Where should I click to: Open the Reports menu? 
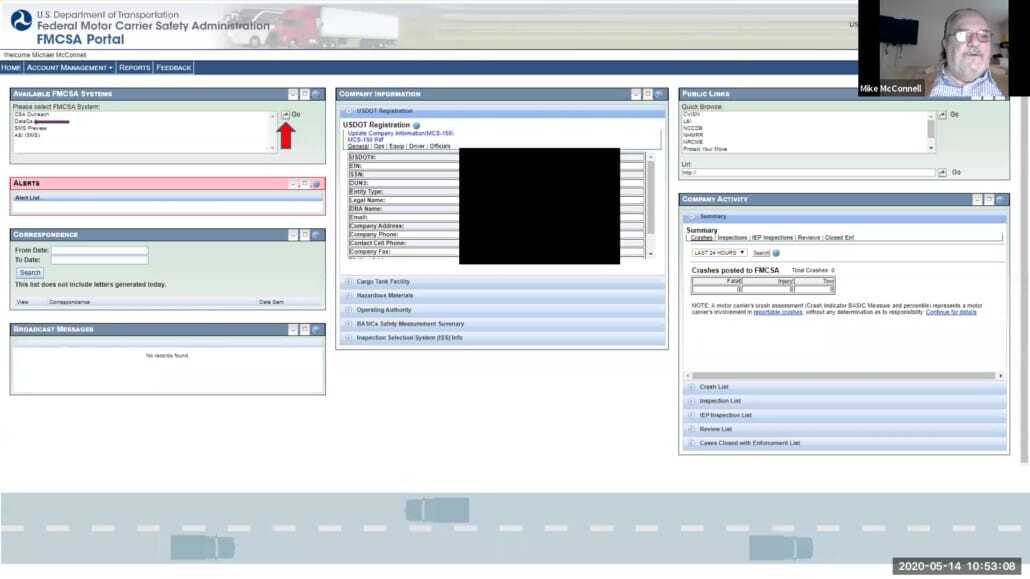click(133, 67)
